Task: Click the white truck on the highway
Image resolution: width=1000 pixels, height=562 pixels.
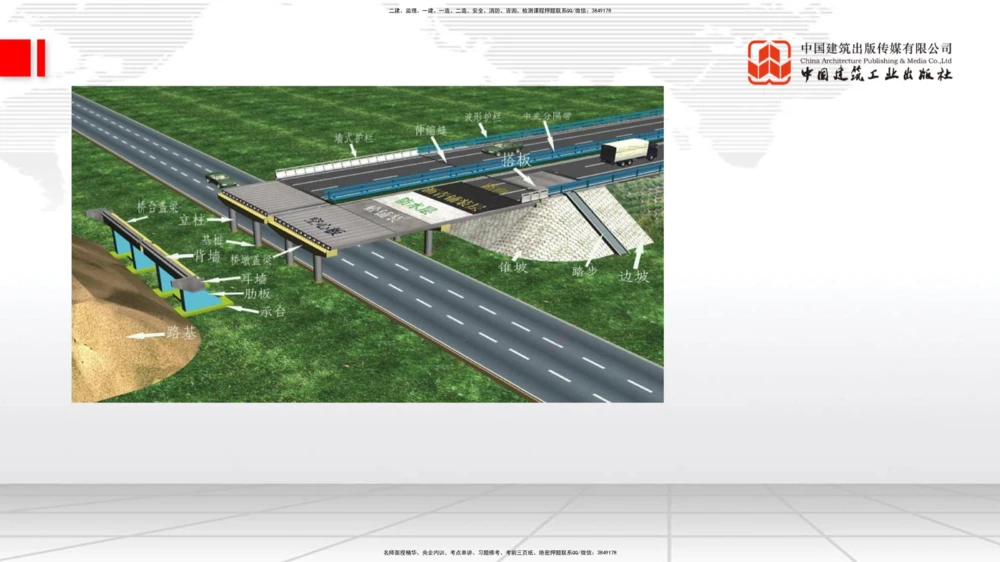Action: [628, 151]
